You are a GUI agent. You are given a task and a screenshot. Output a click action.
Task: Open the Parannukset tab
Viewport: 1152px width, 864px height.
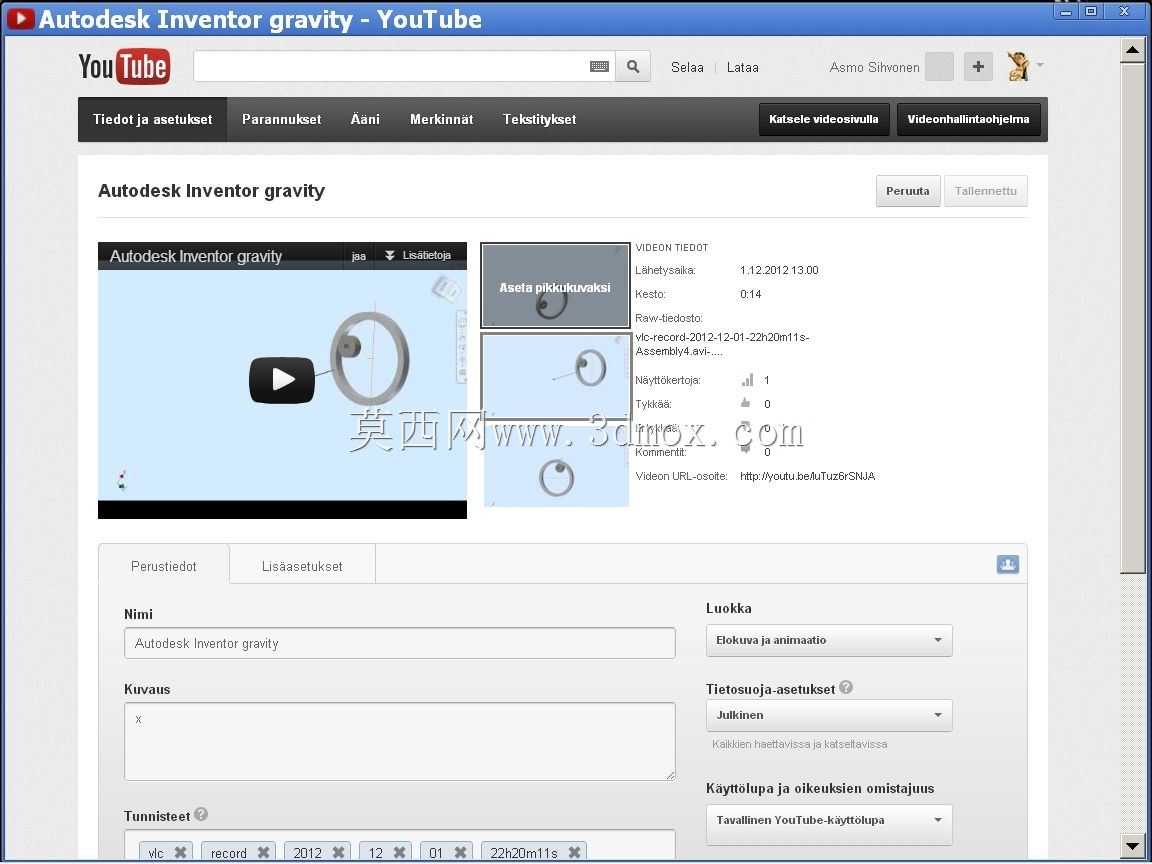click(x=281, y=119)
